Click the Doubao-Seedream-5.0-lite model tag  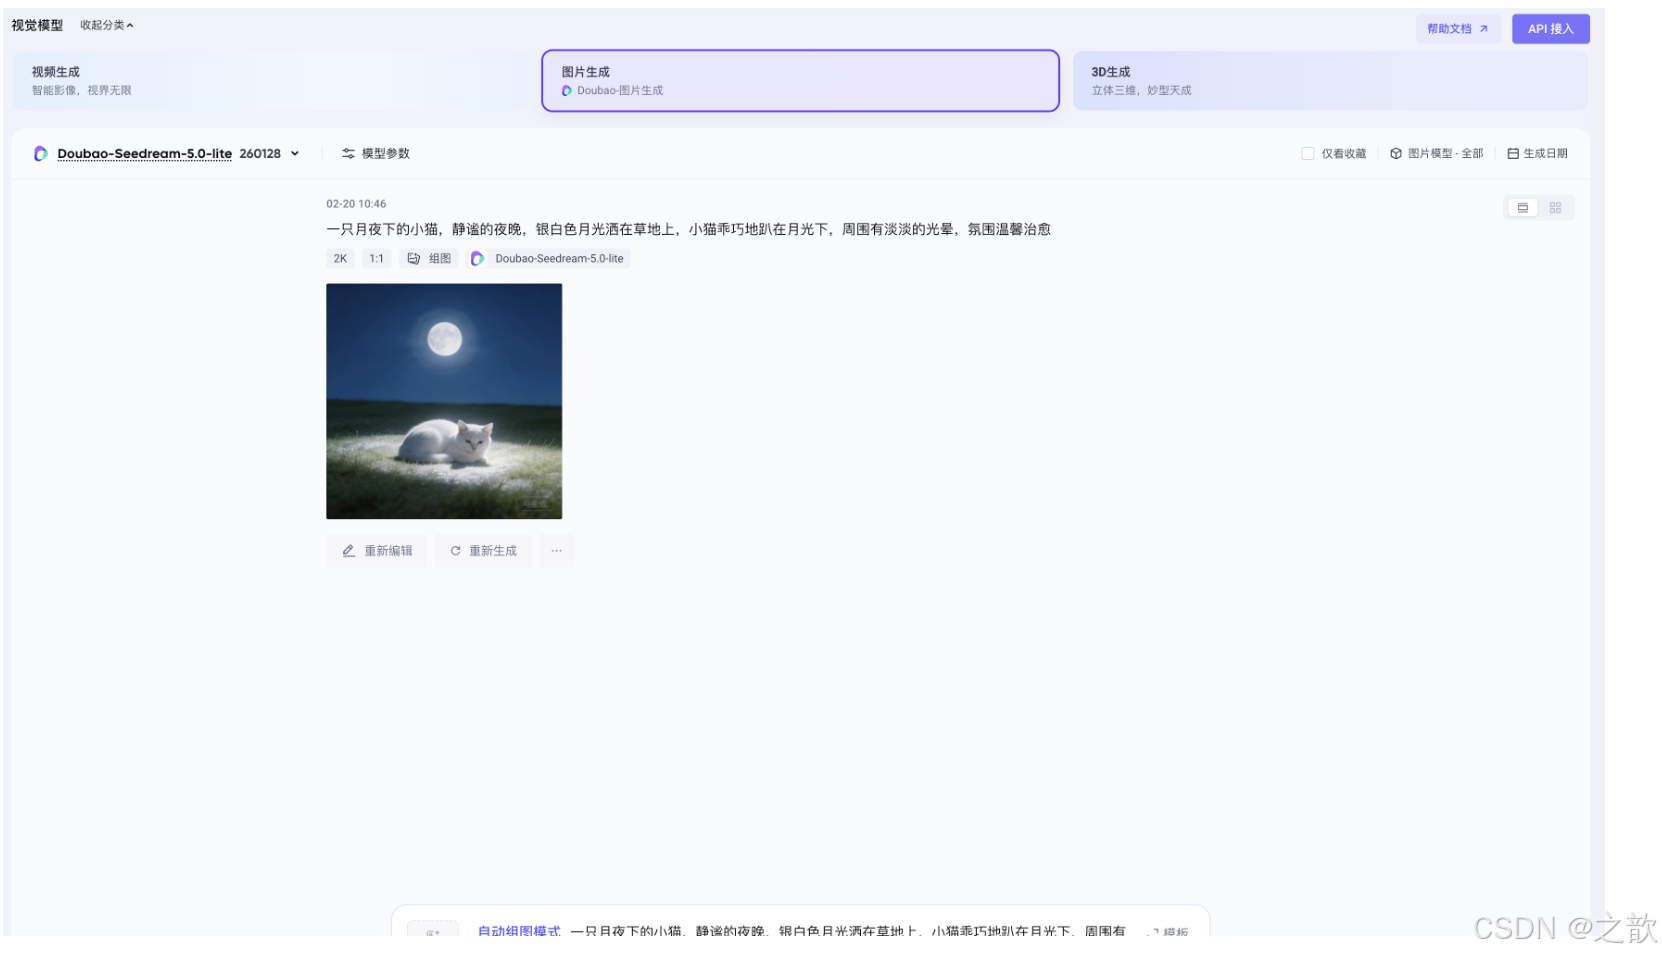tap(548, 258)
